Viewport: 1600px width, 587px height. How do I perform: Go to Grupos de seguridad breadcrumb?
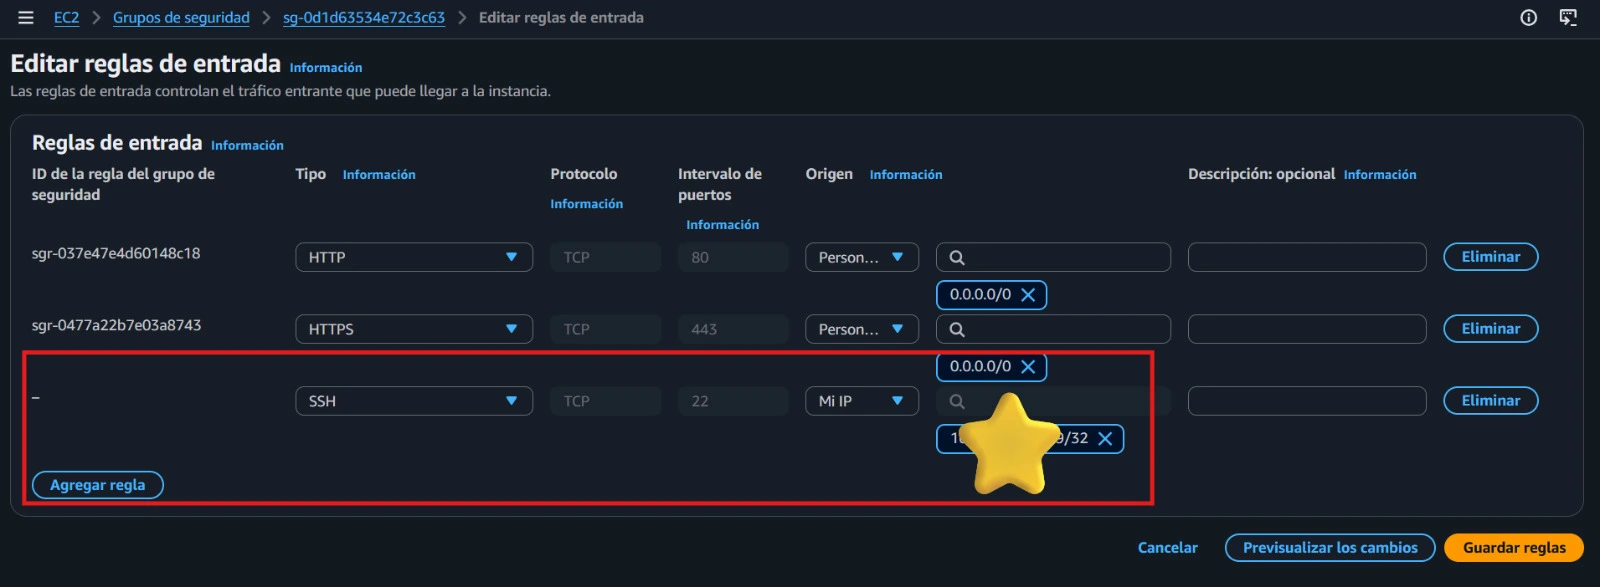[181, 18]
